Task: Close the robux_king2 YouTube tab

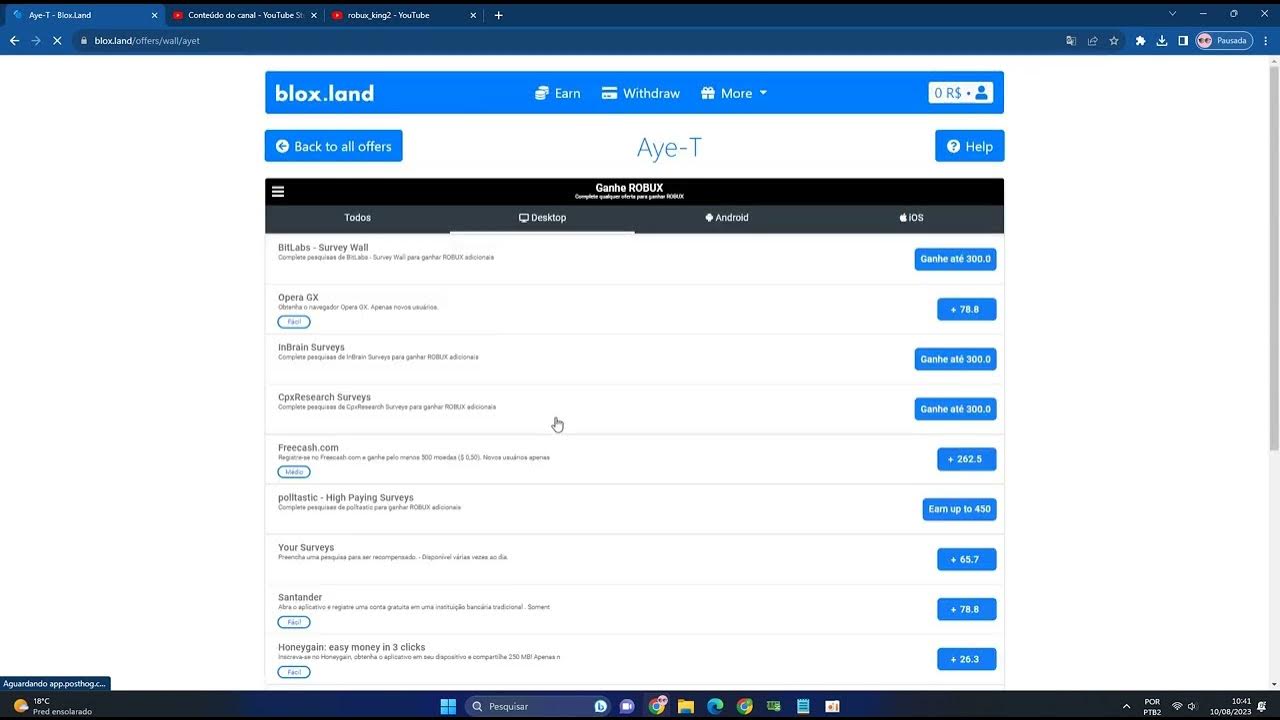Action: point(474,15)
